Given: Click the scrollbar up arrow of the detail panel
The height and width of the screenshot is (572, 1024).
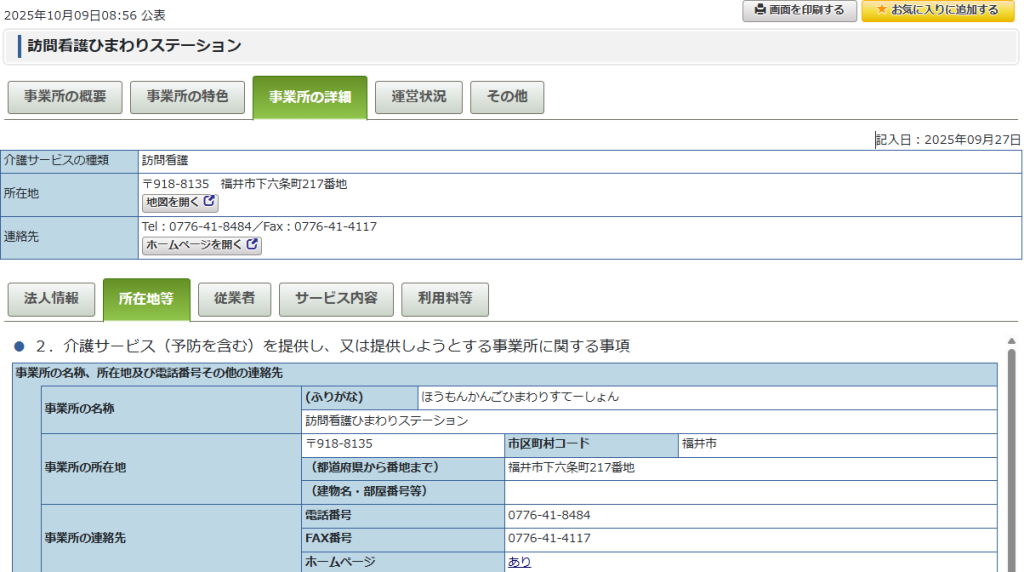Looking at the screenshot, I should click(x=1011, y=341).
